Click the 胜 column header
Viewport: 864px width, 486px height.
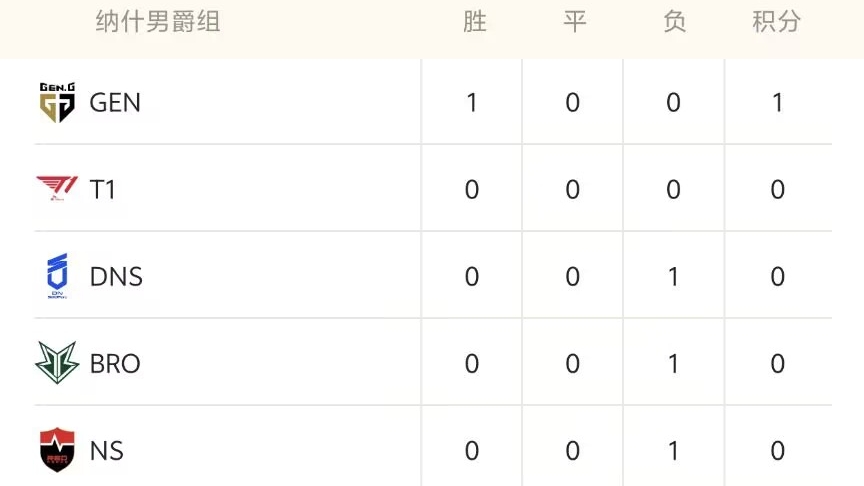click(x=474, y=22)
